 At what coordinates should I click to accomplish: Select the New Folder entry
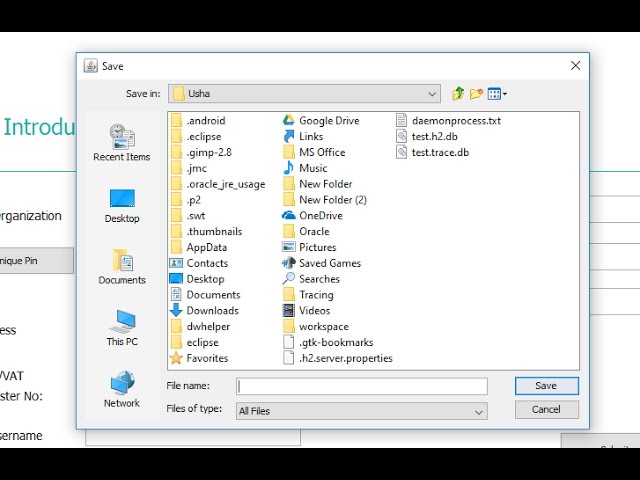318,184
